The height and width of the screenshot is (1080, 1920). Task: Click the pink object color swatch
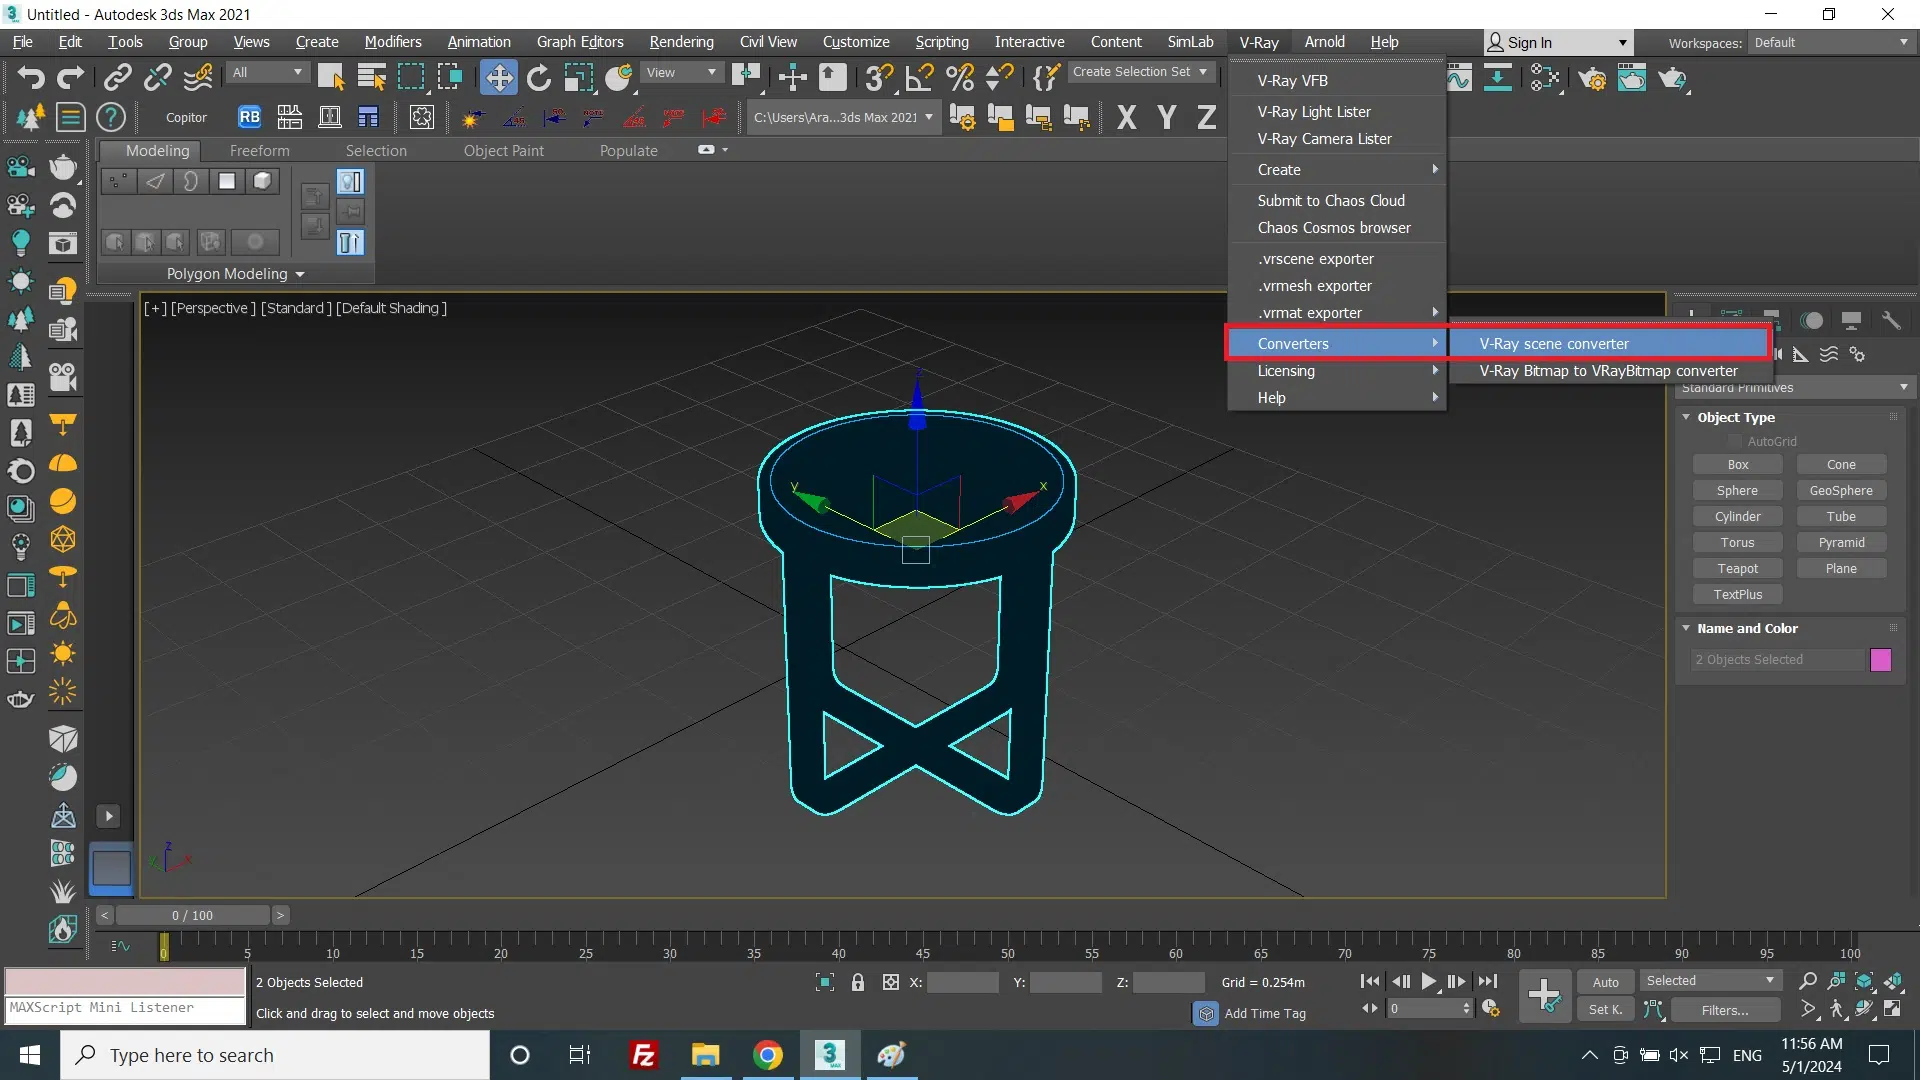click(1880, 660)
